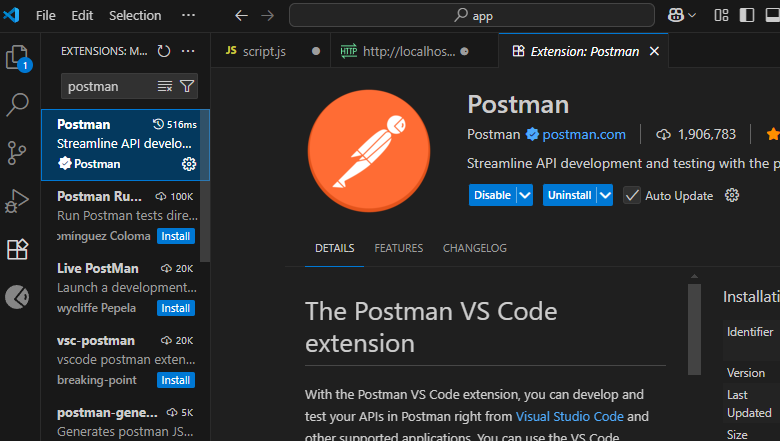Open Source Control view
The image size is (780, 441).
pyautogui.click(x=18, y=152)
